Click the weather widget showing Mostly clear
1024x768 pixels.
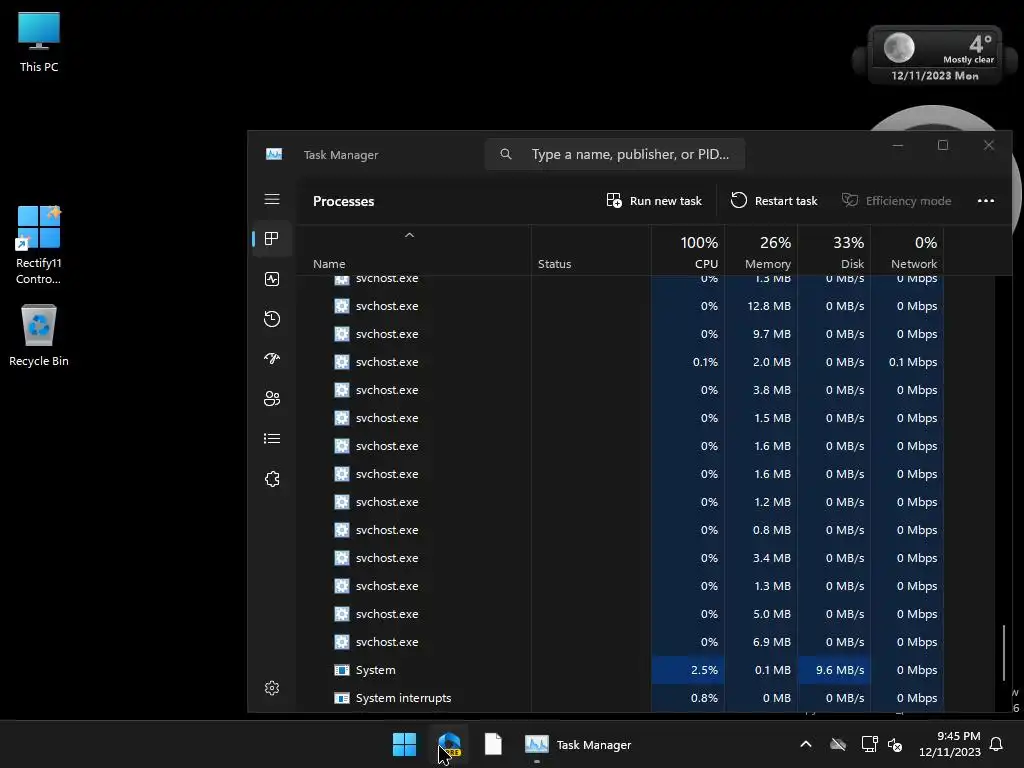935,56
